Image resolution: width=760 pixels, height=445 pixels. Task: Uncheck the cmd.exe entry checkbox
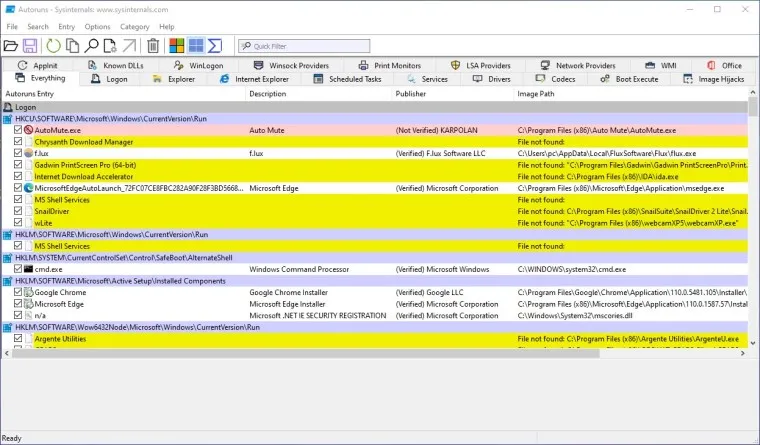pos(18,269)
